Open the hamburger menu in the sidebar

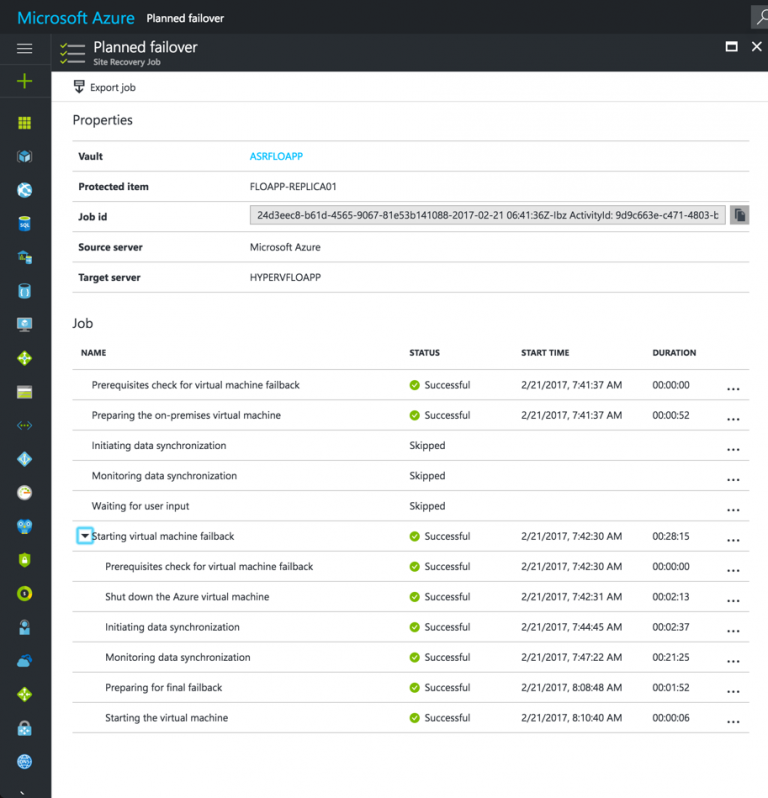click(x=24, y=48)
